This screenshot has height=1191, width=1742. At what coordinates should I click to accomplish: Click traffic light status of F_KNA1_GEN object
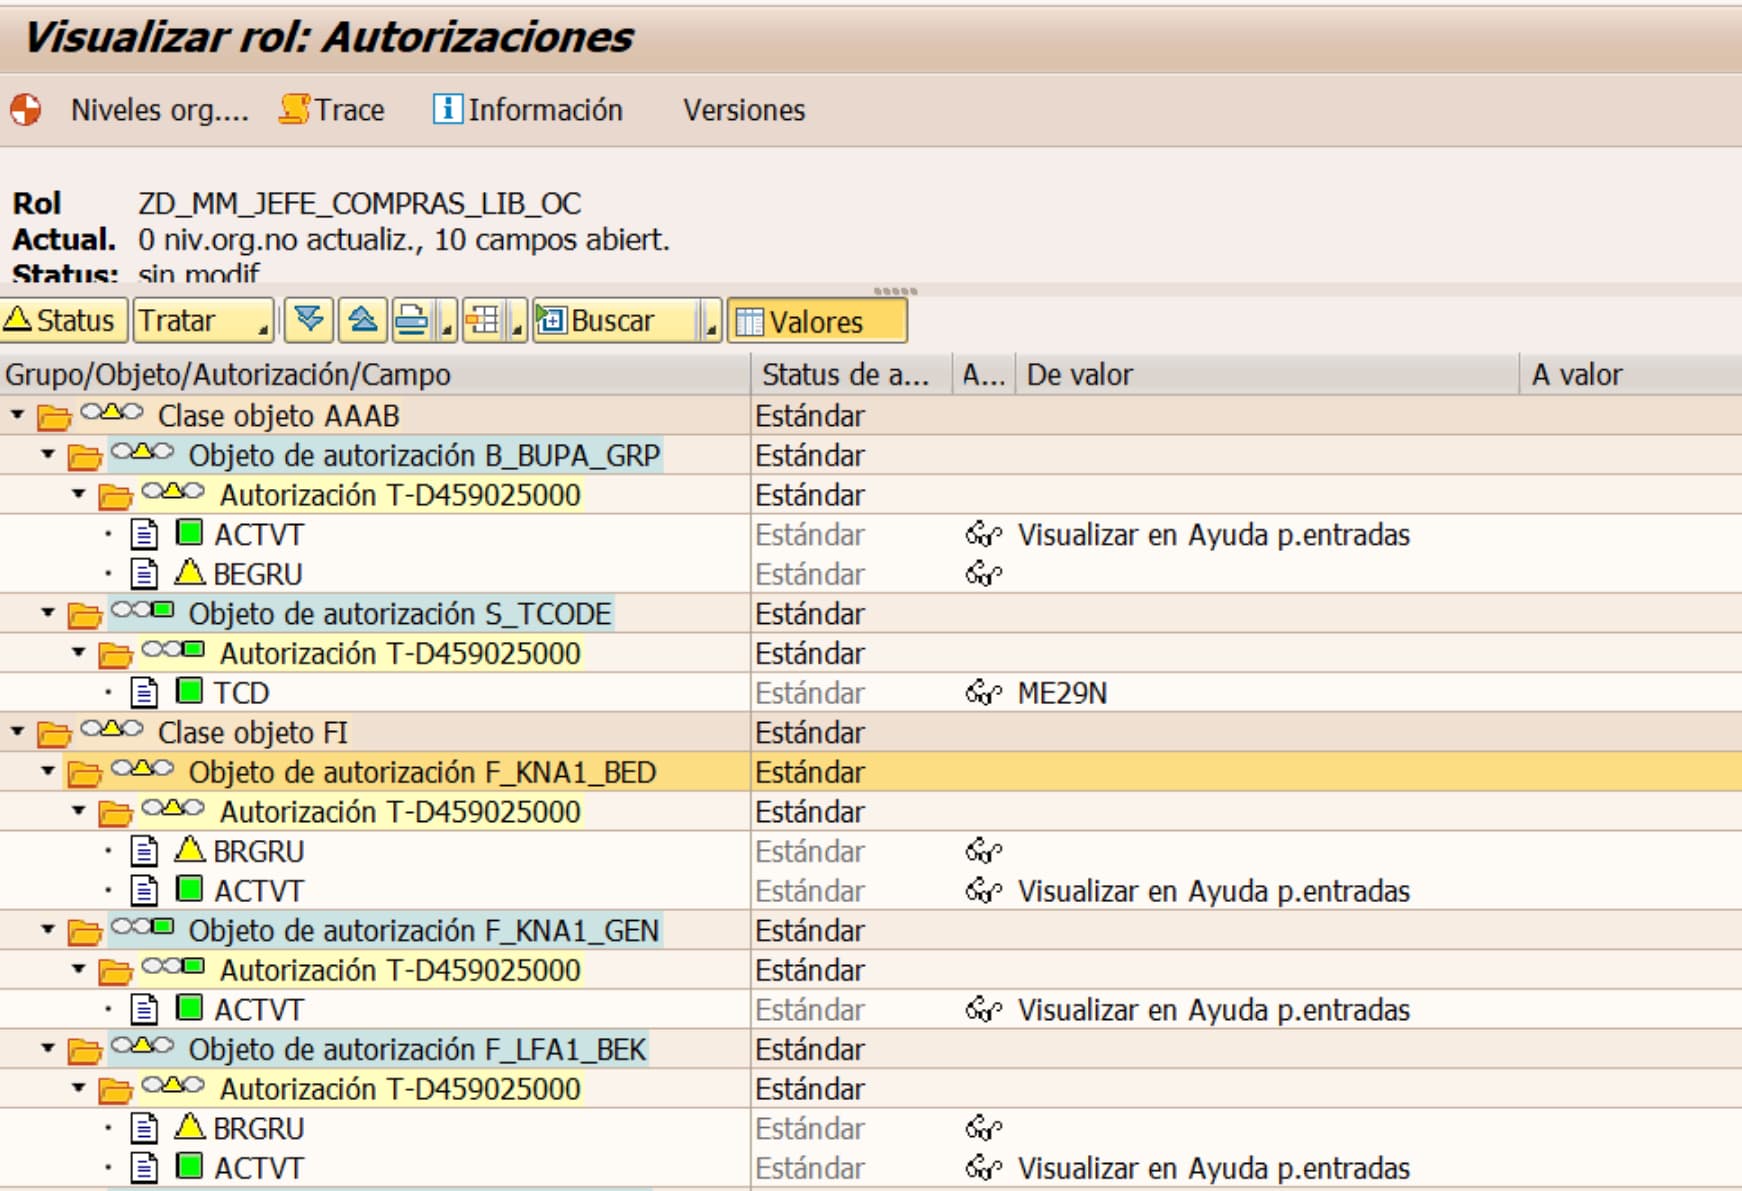point(142,929)
